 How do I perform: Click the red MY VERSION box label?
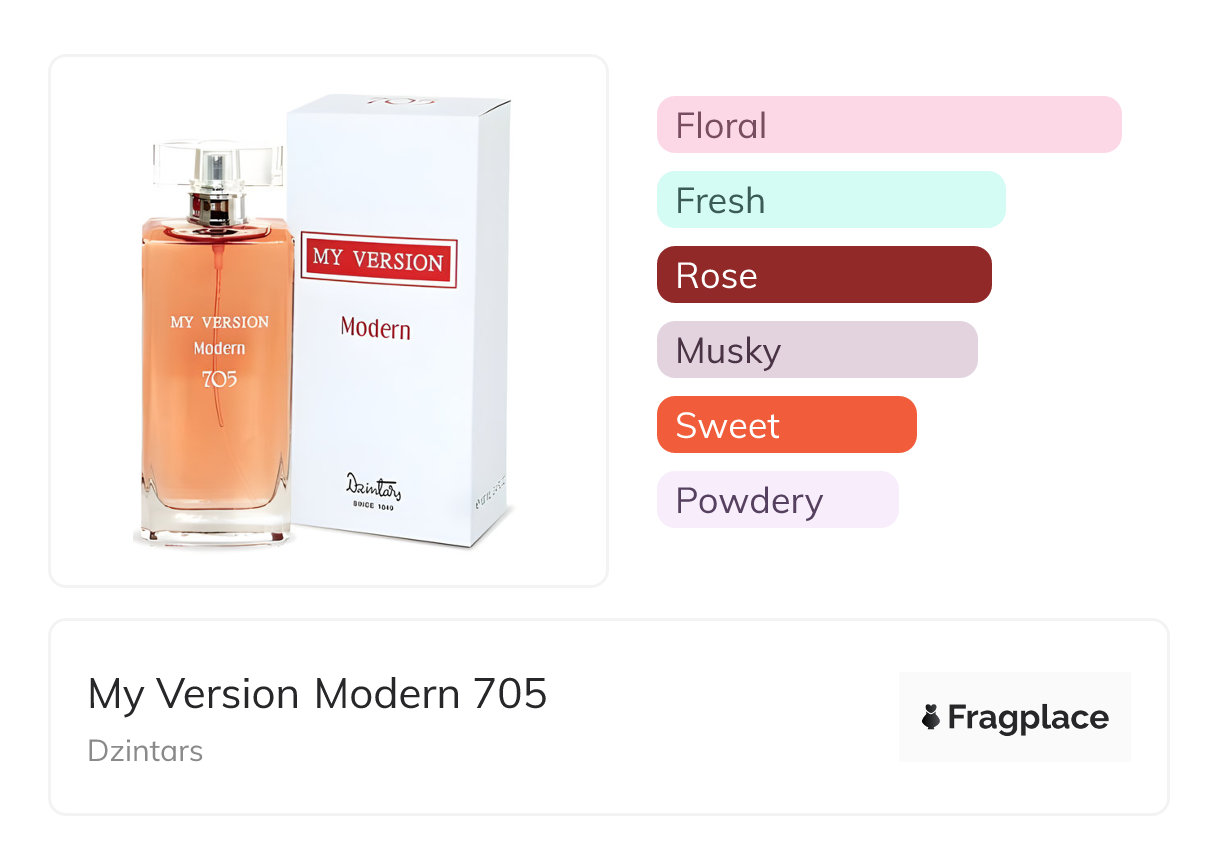coord(379,261)
